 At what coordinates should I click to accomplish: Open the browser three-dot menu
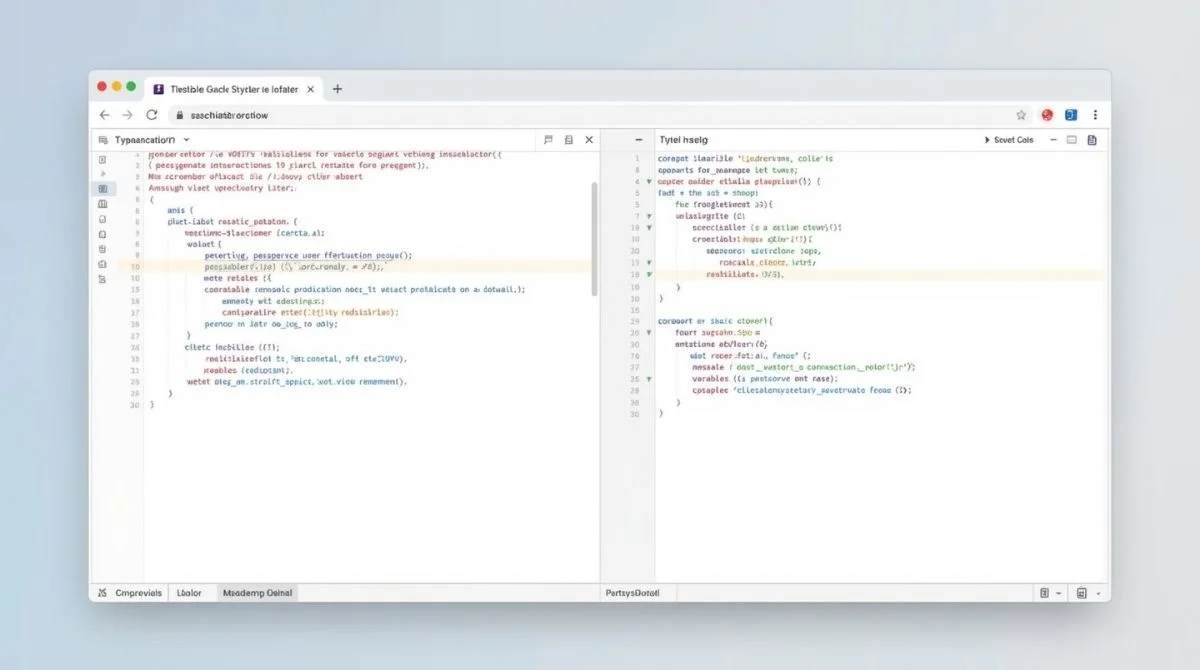(x=1096, y=115)
